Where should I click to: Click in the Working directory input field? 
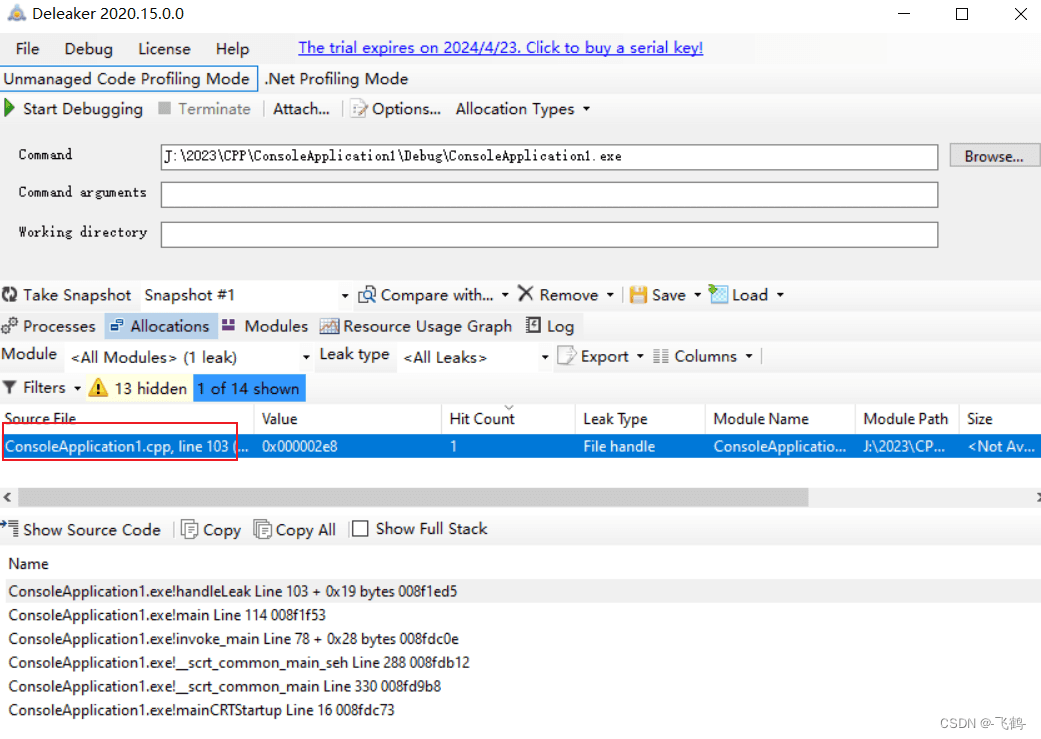click(549, 234)
